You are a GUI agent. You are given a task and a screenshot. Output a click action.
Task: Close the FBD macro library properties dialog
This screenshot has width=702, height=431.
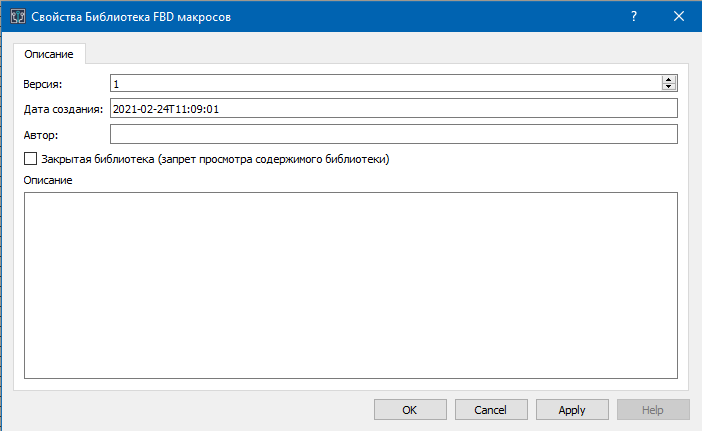pos(679,15)
